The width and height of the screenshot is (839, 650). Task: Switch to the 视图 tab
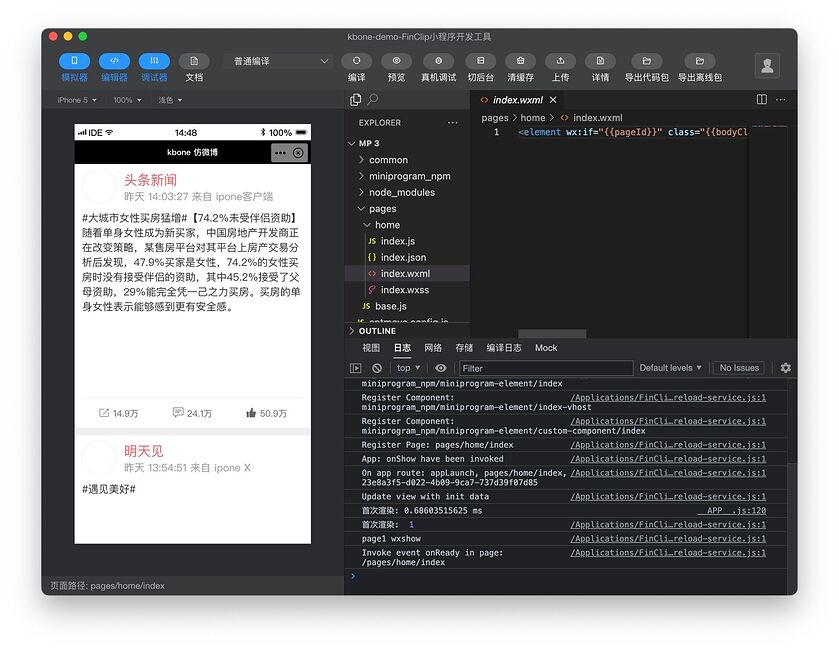[x=371, y=348]
